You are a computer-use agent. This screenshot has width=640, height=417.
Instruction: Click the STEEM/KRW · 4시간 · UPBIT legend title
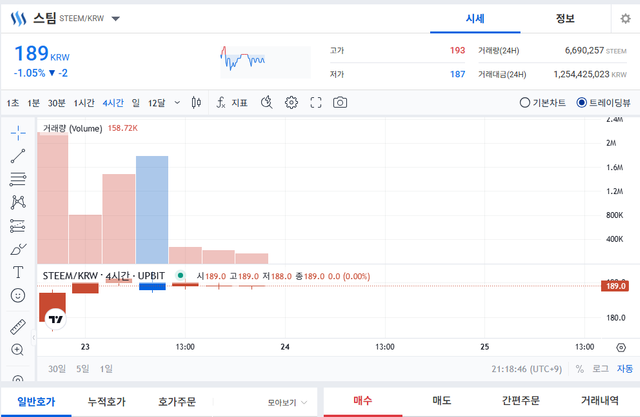104,276
